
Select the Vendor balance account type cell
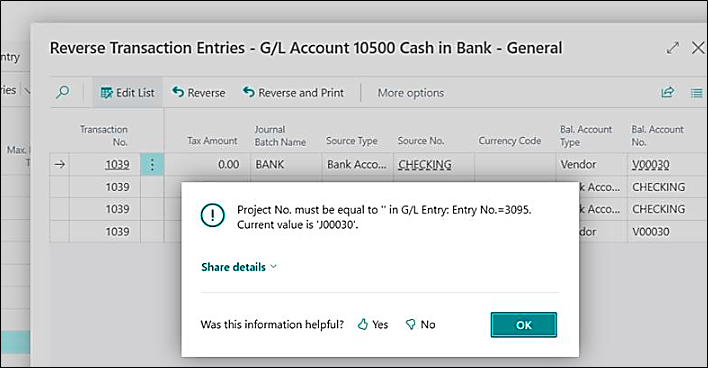pyautogui.click(x=592, y=164)
